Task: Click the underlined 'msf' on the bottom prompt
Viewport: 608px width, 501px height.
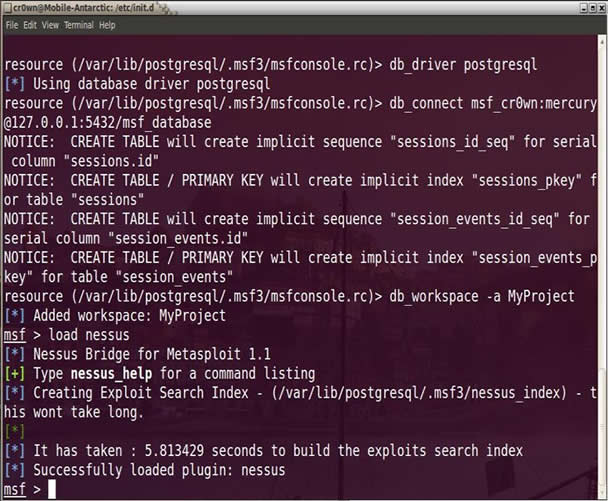Action: (x=15, y=490)
